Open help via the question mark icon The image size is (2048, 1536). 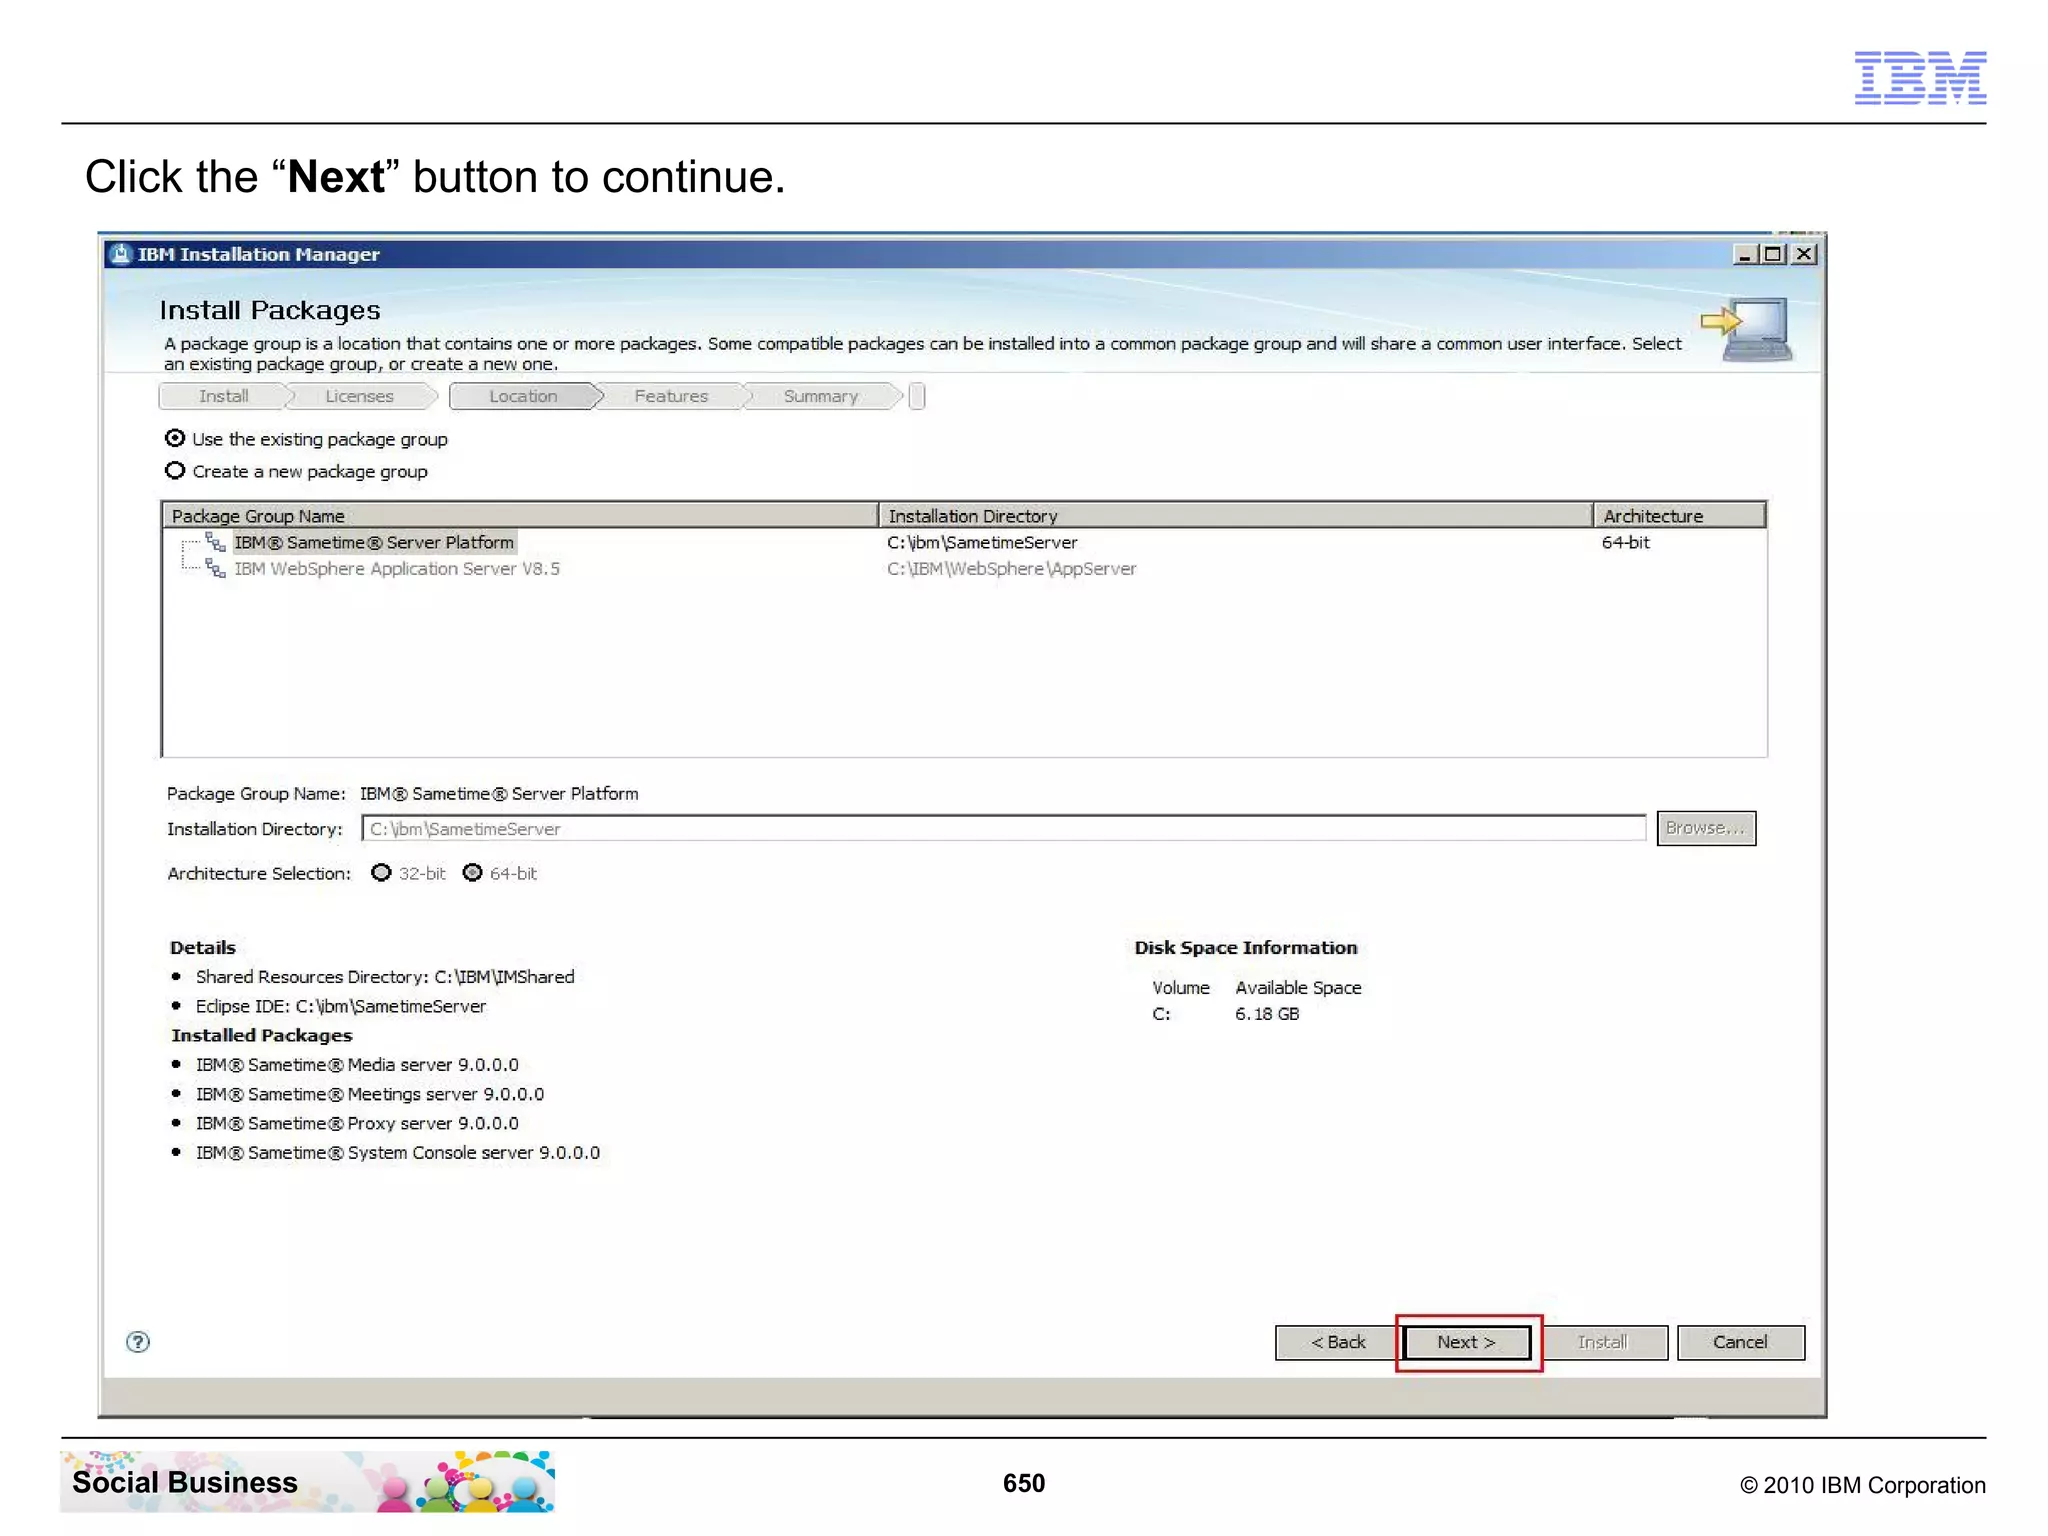[x=138, y=1342]
